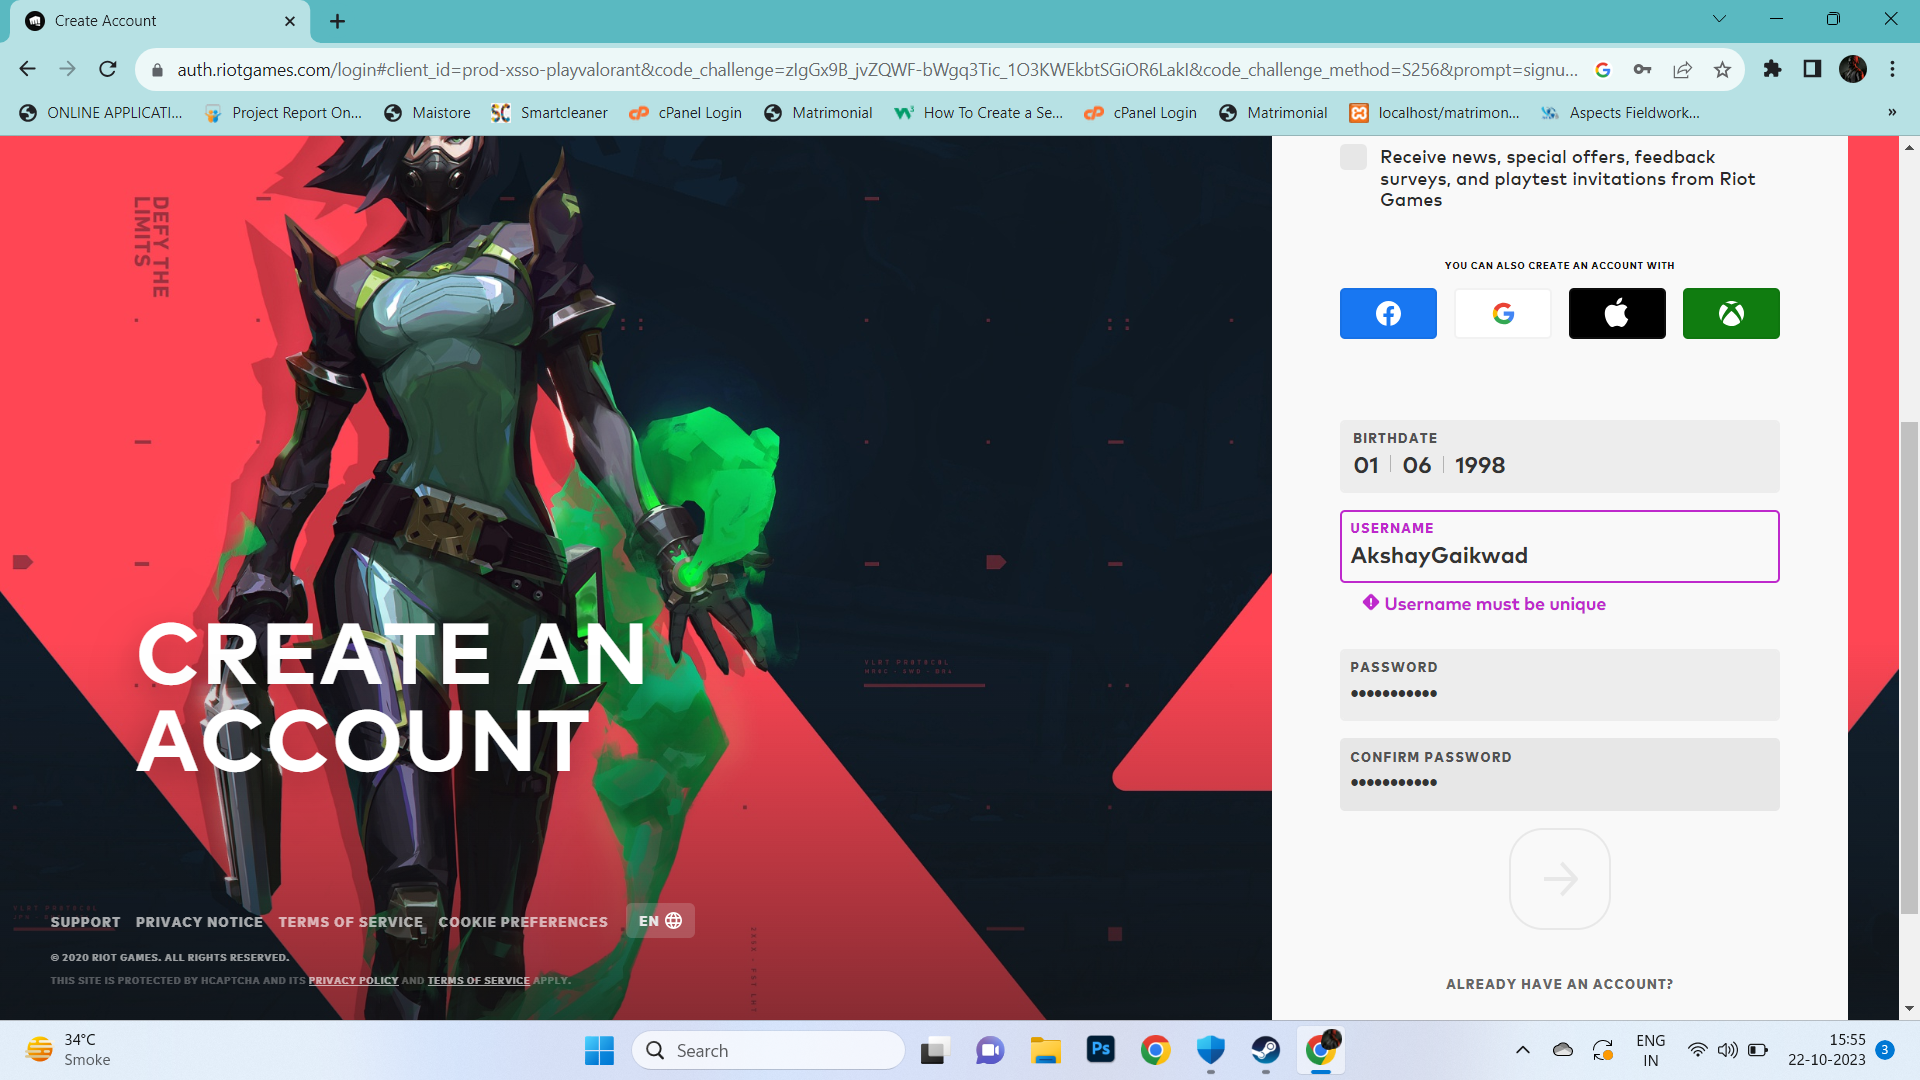Sign up with the Facebook button
This screenshot has width=1920, height=1080.
click(1388, 313)
